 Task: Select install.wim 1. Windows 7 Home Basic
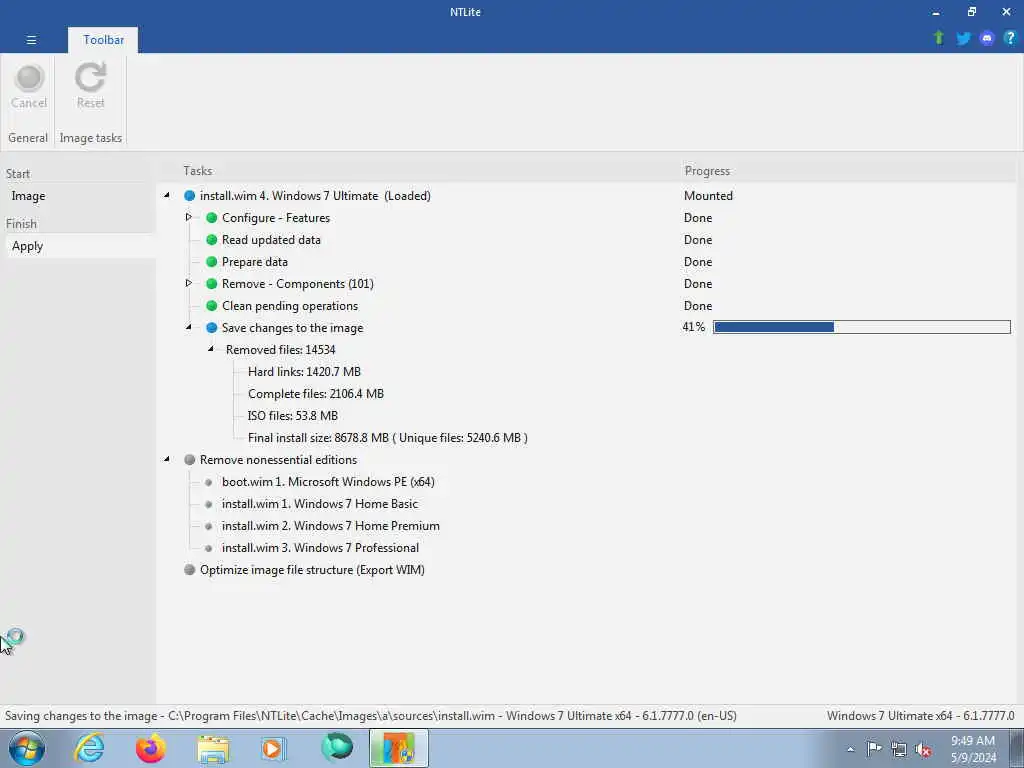click(319, 504)
